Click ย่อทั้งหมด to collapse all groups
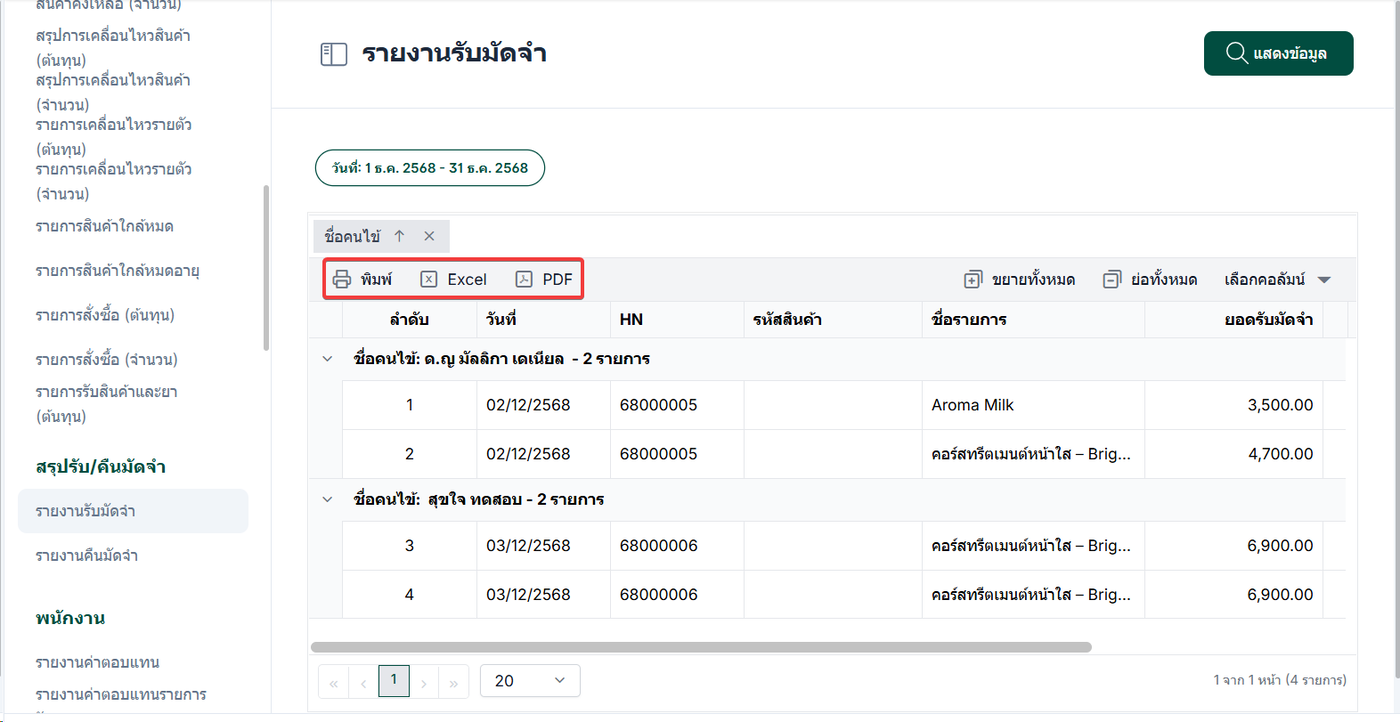Viewport: 1400px width, 722px height. click(1150, 280)
